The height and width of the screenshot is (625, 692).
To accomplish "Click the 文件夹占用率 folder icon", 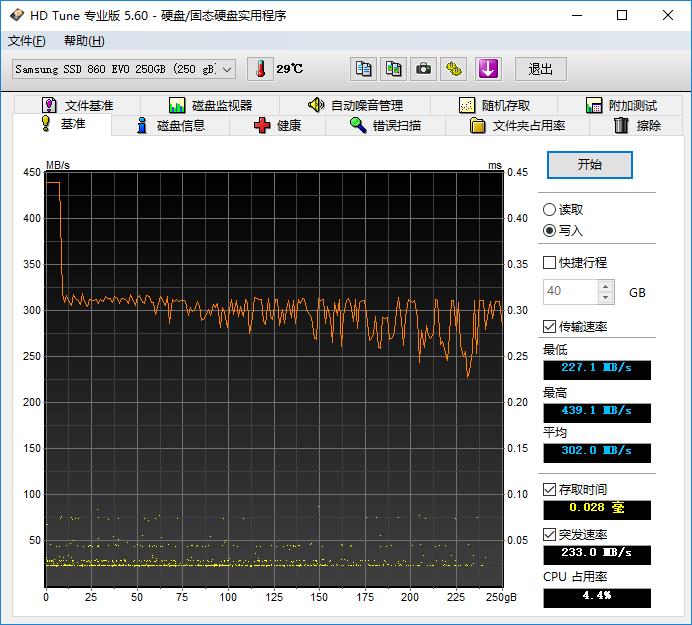I will (477, 125).
